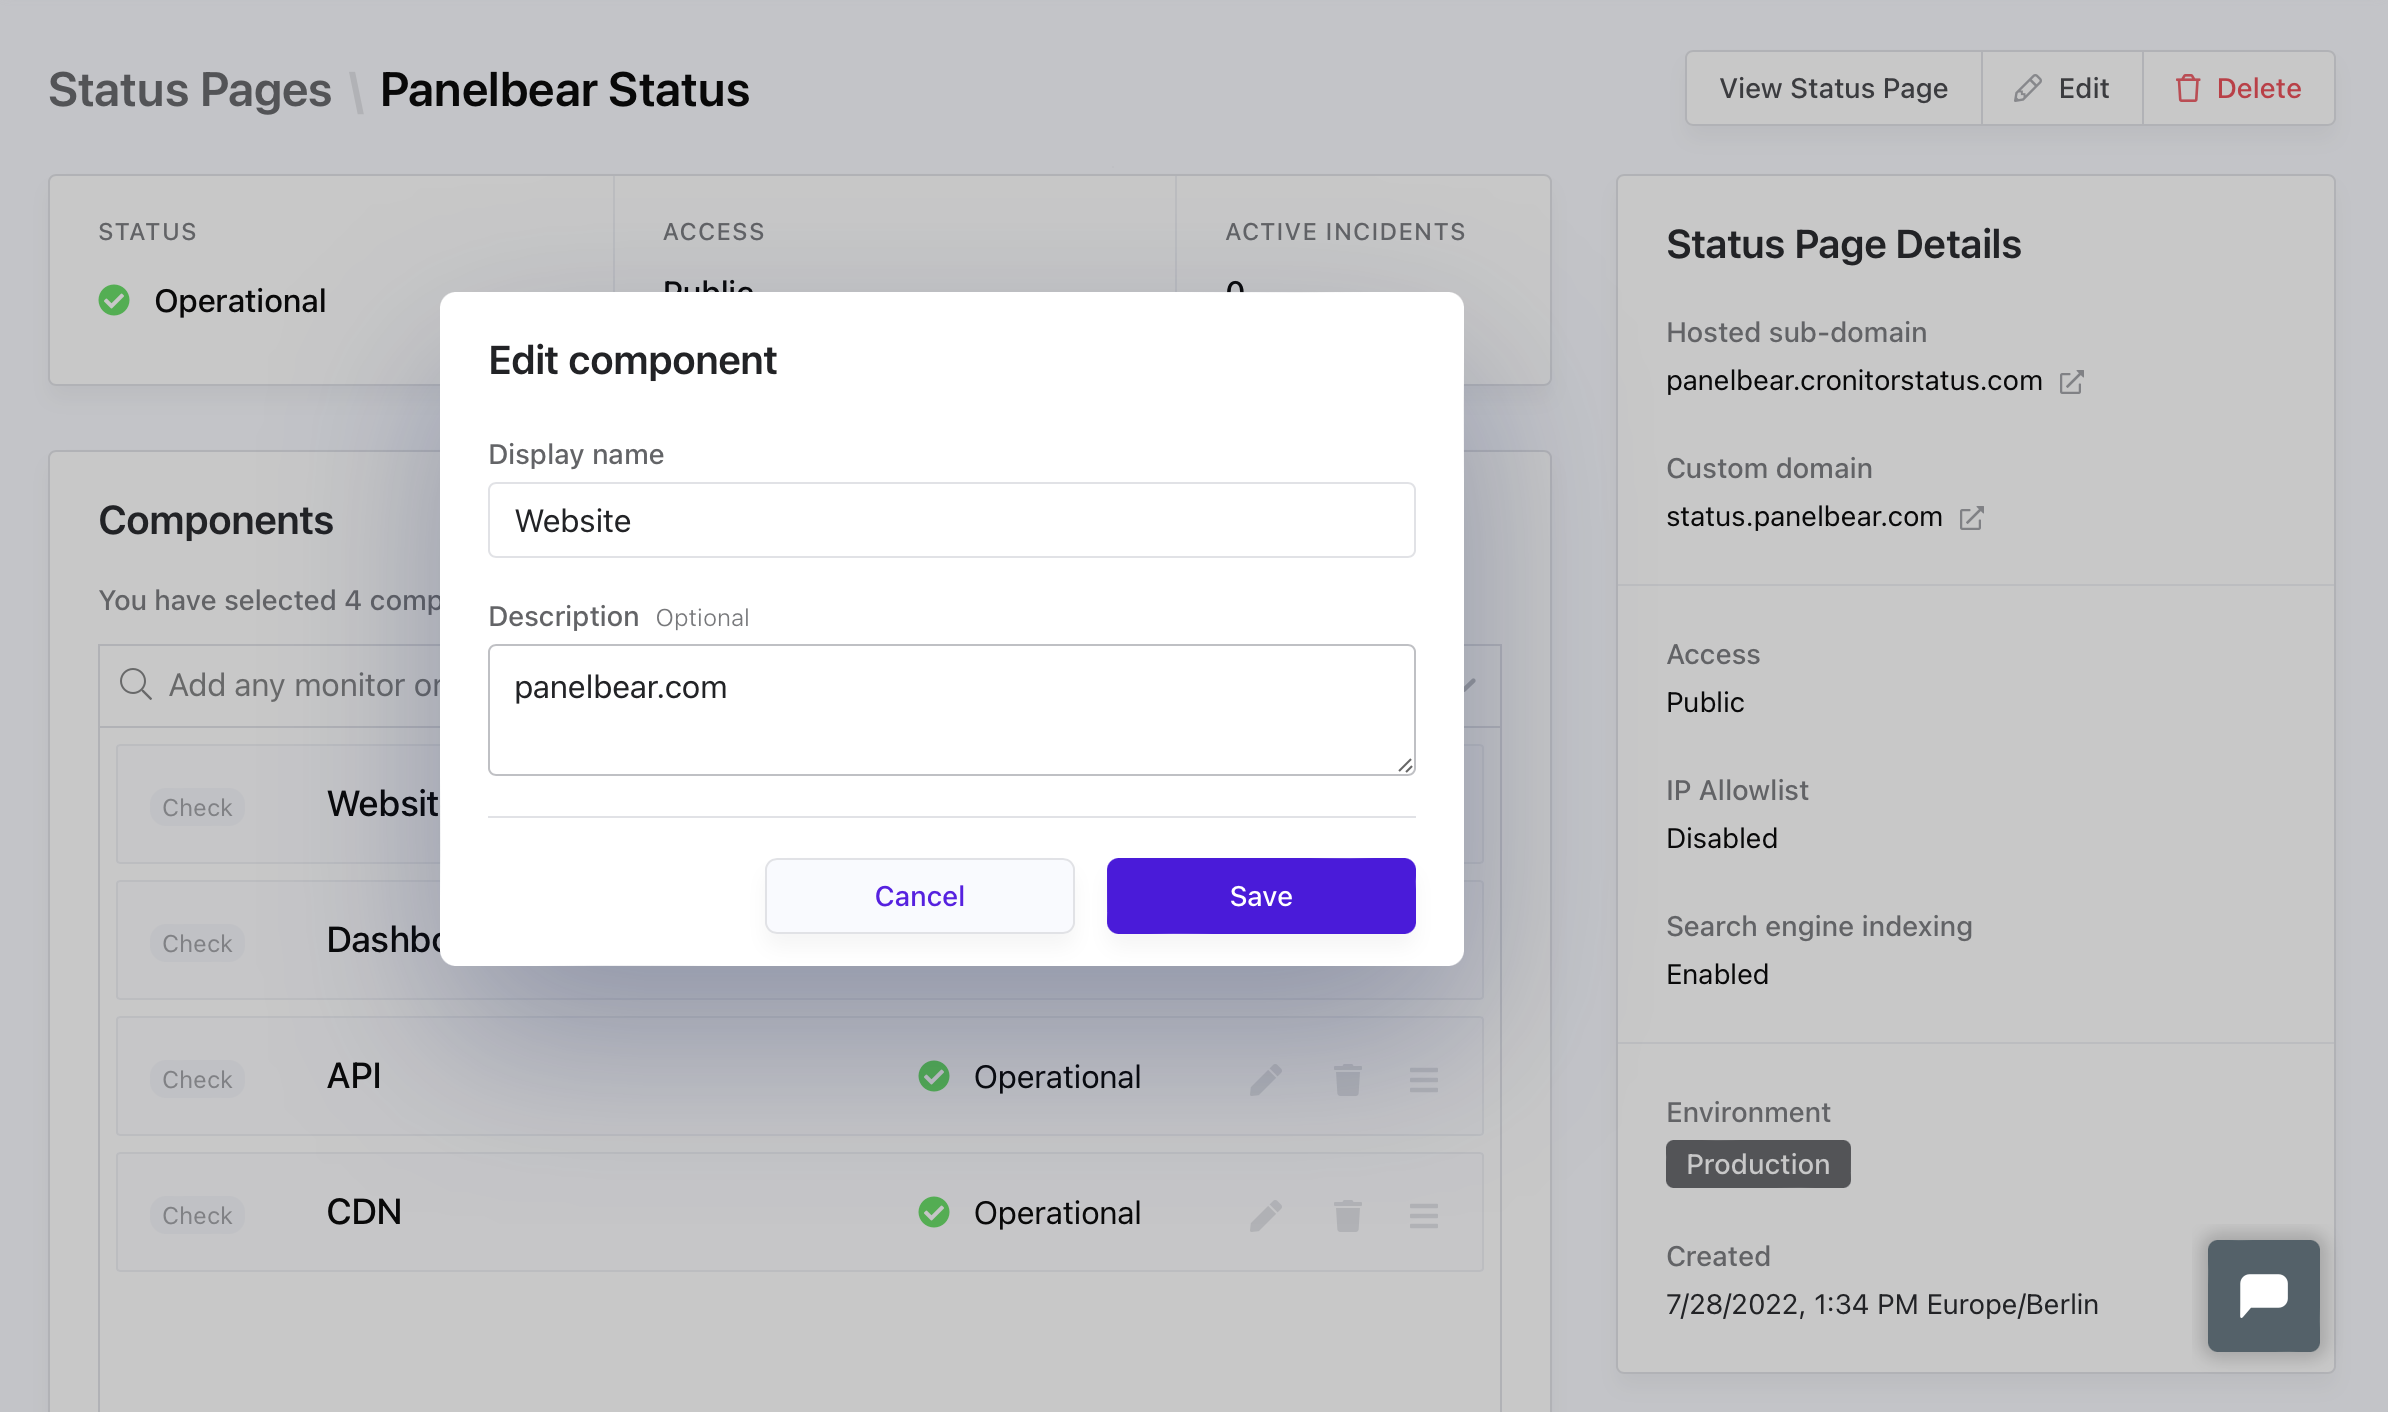Click the IP Allowlist Disabled value
The height and width of the screenshot is (1412, 2388).
point(1721,838)
